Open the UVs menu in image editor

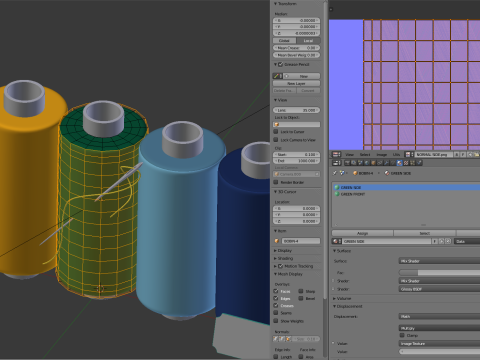pos(397,155)
